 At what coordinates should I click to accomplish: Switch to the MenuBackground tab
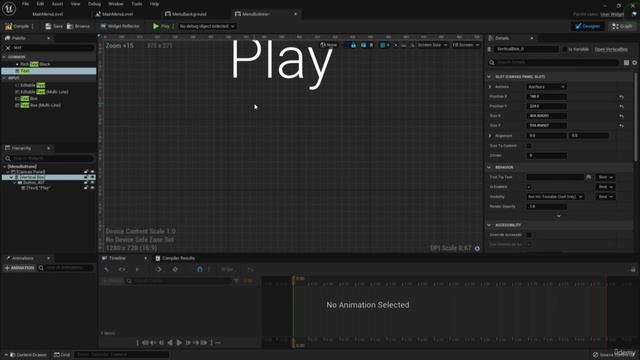185,14
